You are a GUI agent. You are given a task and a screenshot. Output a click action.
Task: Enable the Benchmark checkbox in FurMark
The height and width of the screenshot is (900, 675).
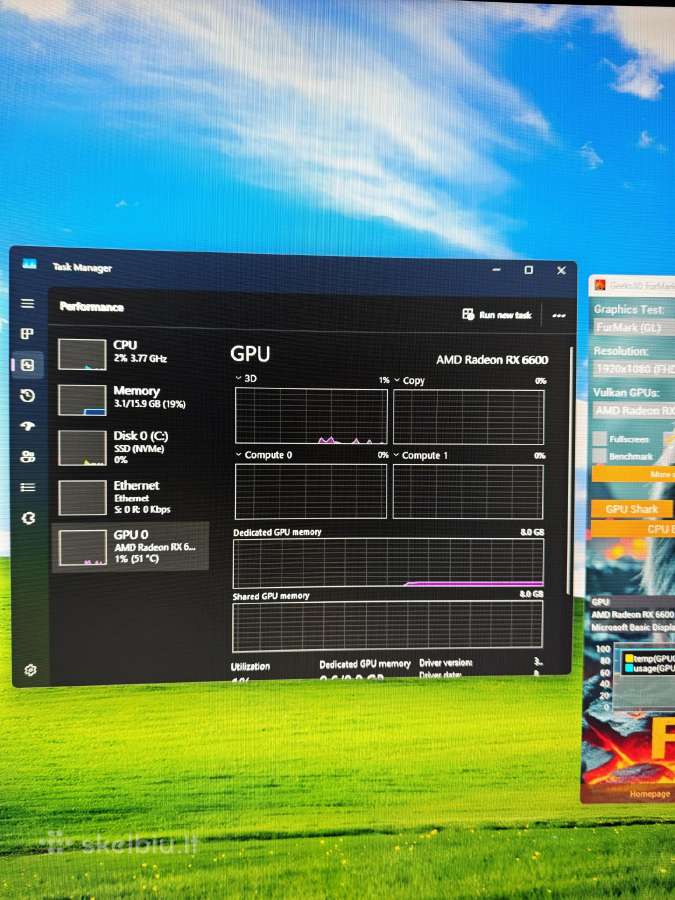click(600, 456)
